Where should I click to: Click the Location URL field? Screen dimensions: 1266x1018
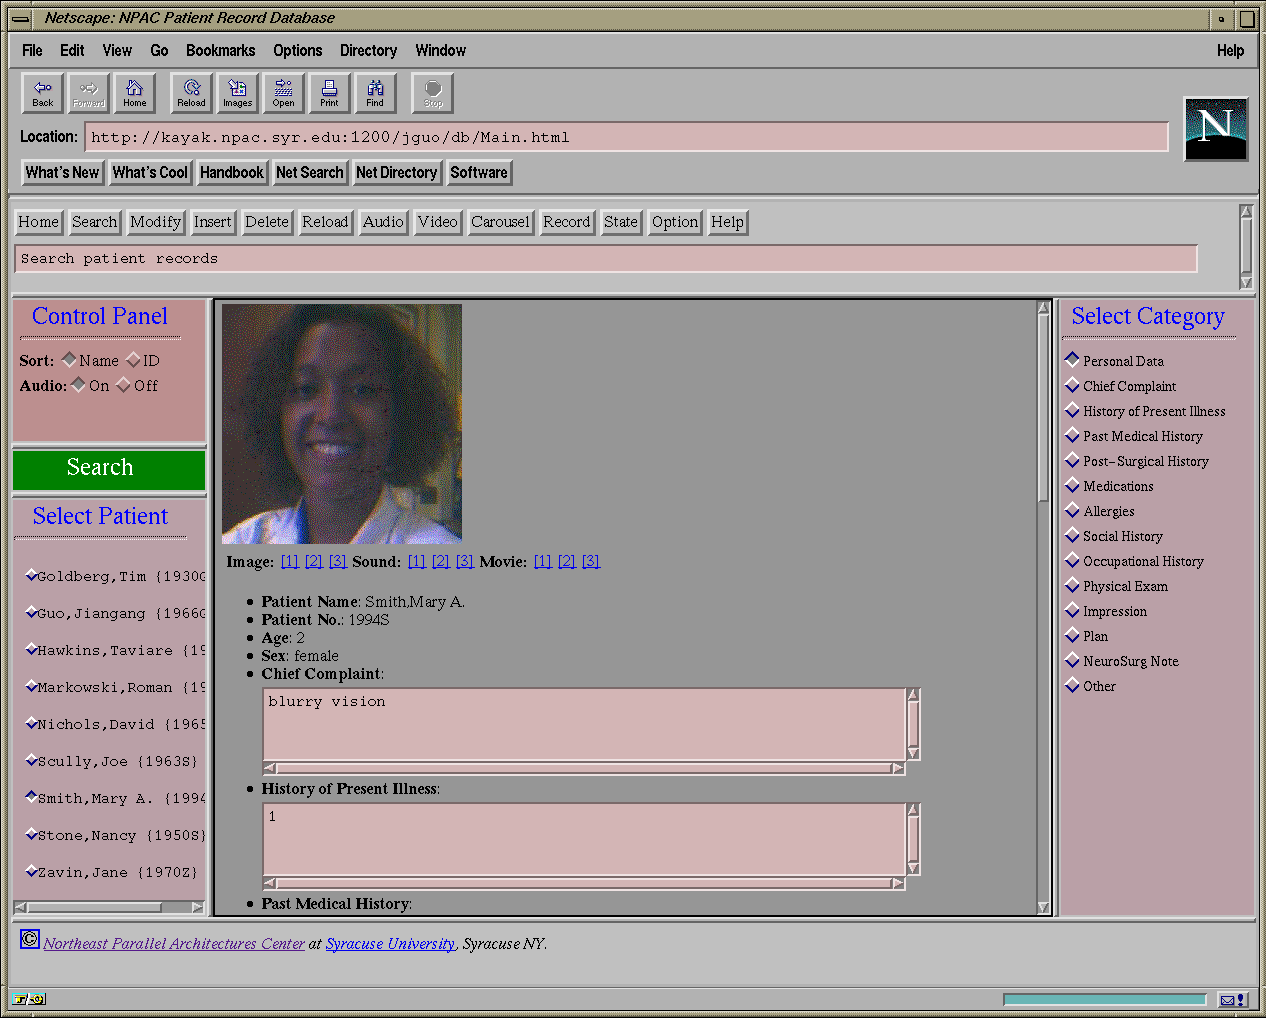click(x=627, y=137)
